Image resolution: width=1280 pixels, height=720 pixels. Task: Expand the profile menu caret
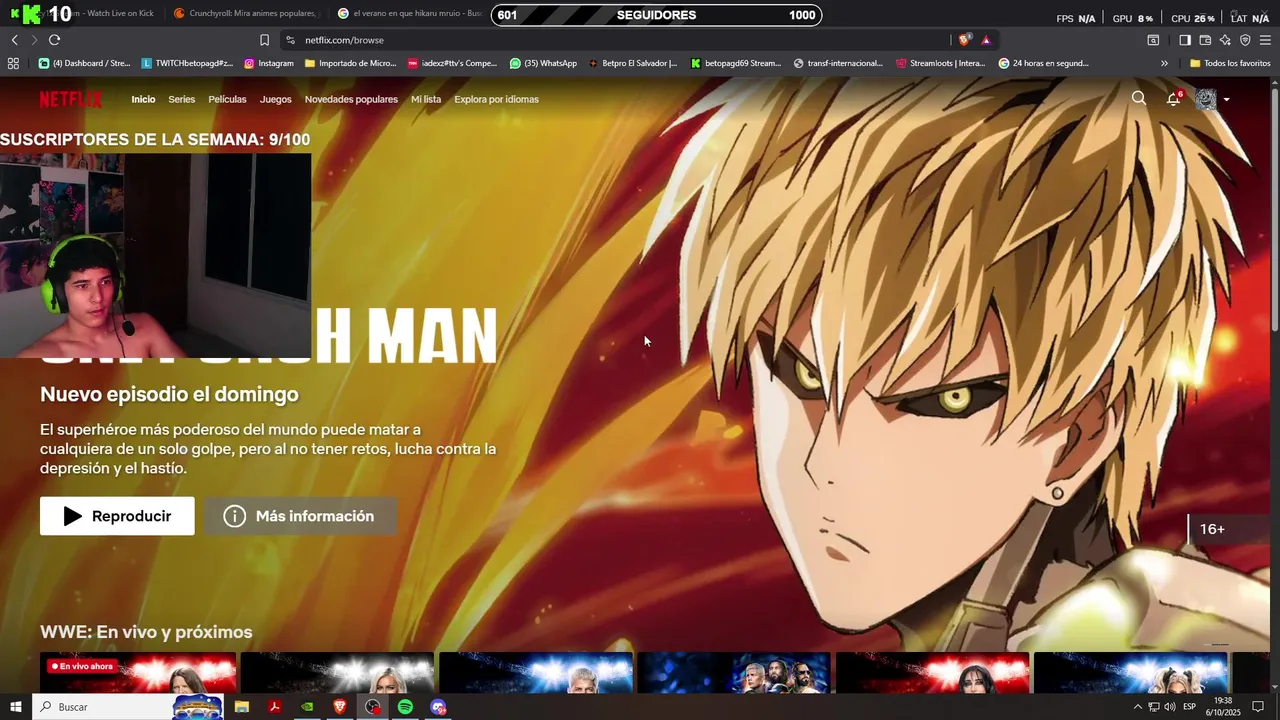pyautogui.click(x=1227, y=99)
